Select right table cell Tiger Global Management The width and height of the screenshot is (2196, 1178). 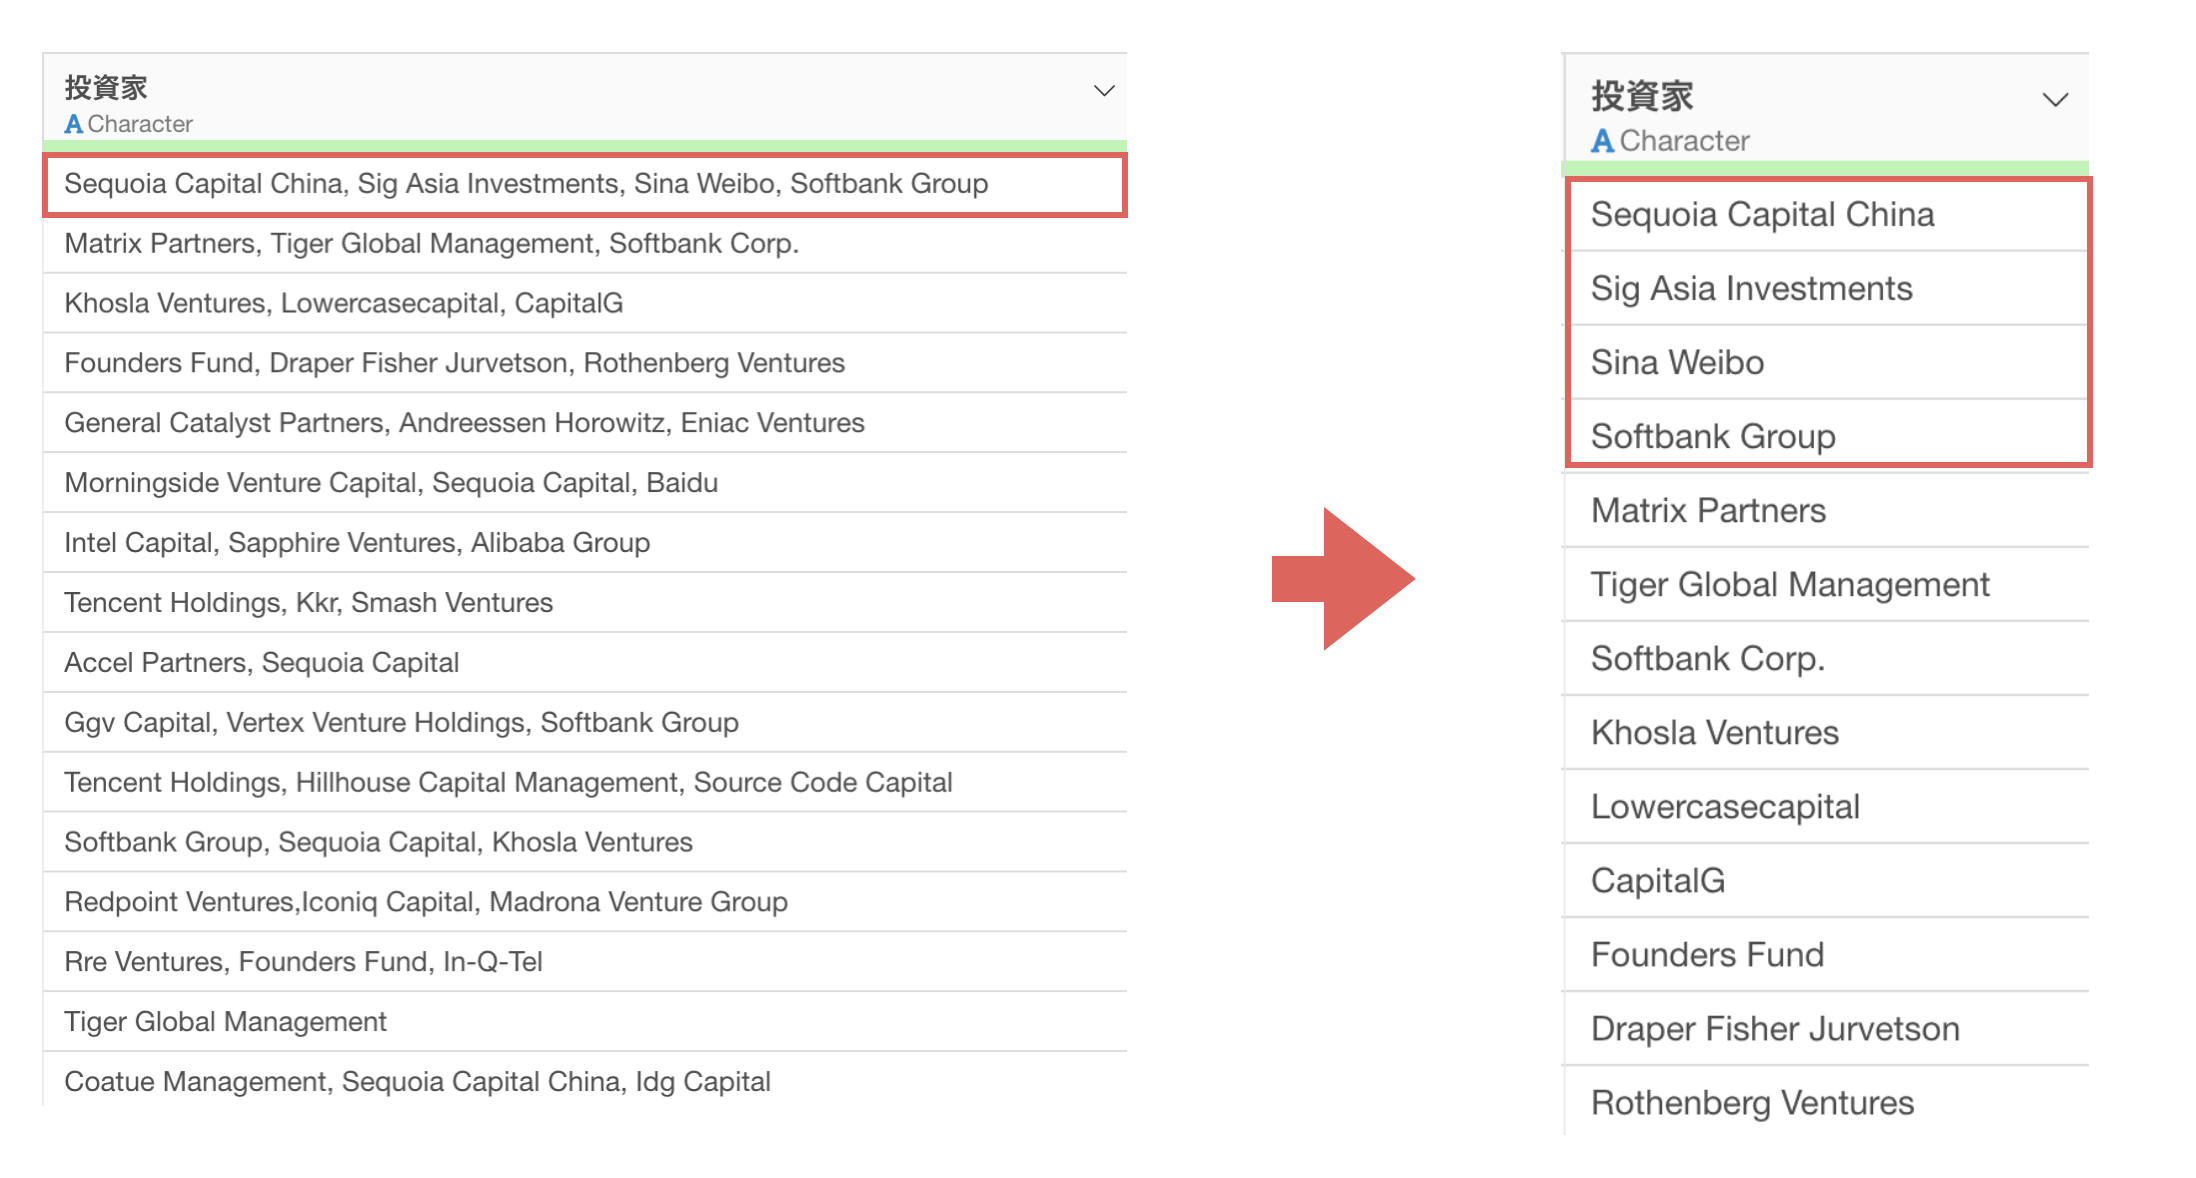click(x=1827, y=585)
